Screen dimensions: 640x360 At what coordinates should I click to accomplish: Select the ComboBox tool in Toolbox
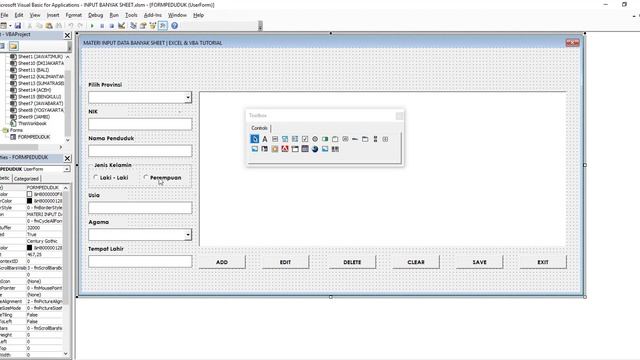[285, 139]
